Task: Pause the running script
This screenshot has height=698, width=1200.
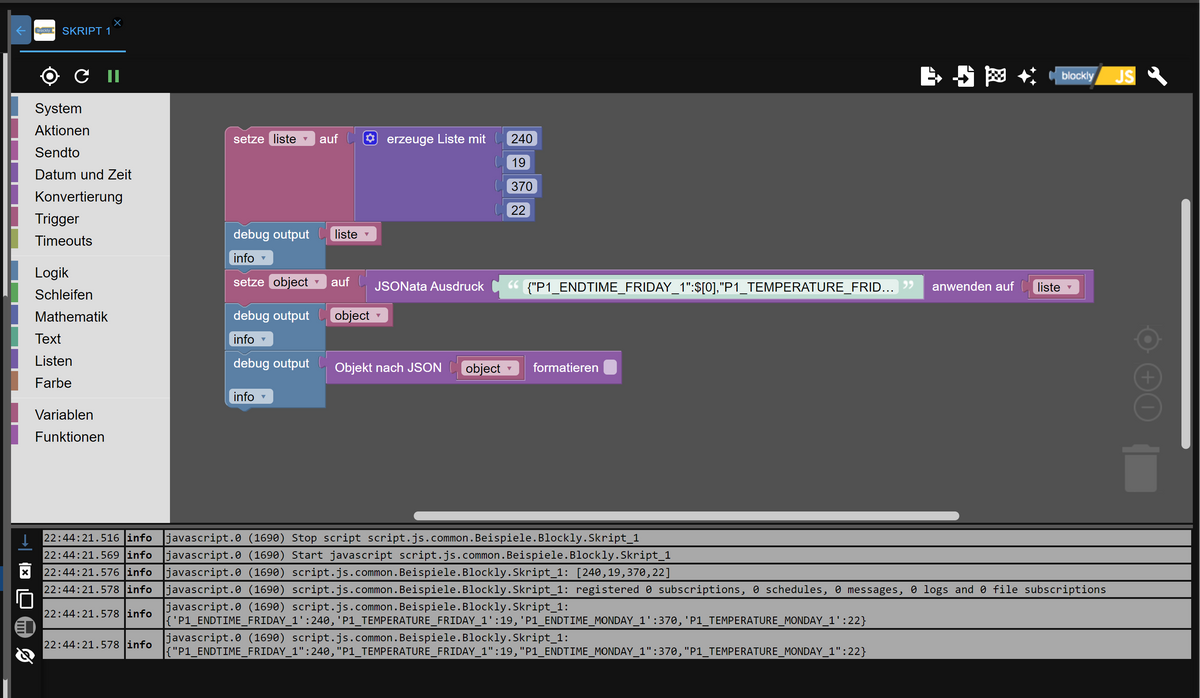Action: tap(113, 76)
